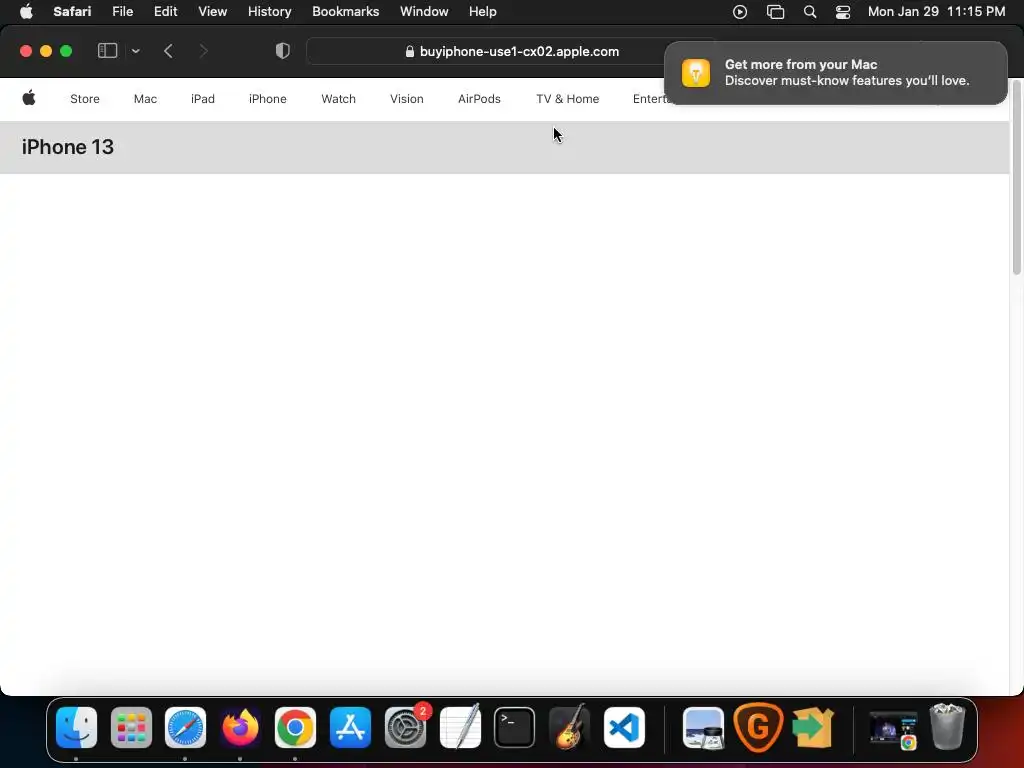Image resolution: width=1024 pixels, height=768 pixels.
Task: Click the Apple logo in site navigation
Action: pos(29,99)
